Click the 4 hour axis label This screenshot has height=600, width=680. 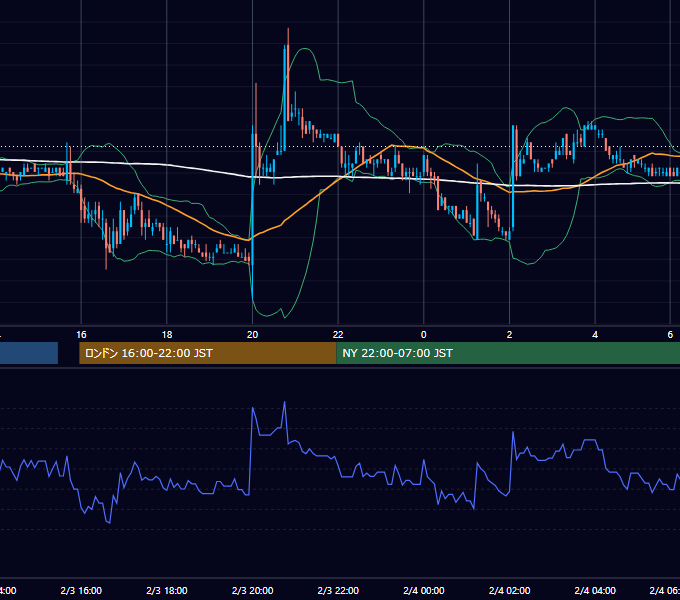(595, 335)
